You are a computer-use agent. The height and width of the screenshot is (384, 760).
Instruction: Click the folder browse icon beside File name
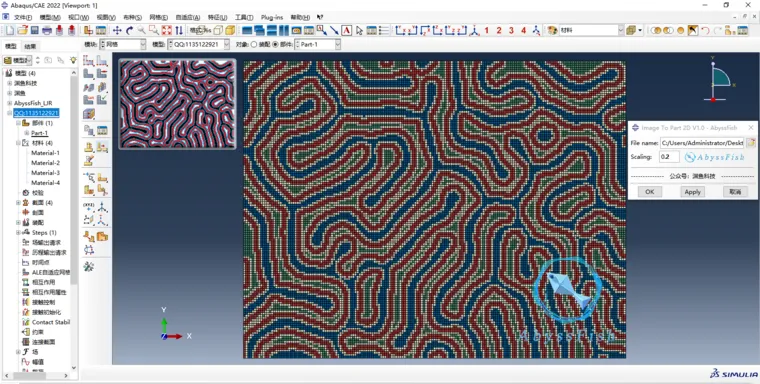point(751,143)
